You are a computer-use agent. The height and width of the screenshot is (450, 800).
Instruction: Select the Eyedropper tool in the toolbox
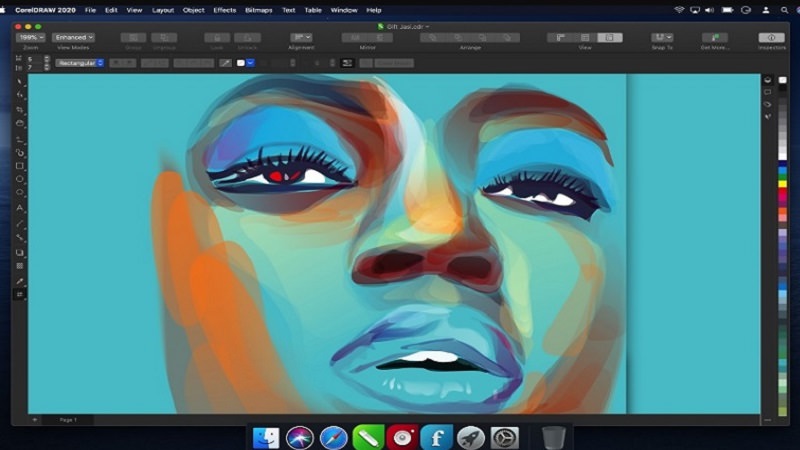(20, 281)
